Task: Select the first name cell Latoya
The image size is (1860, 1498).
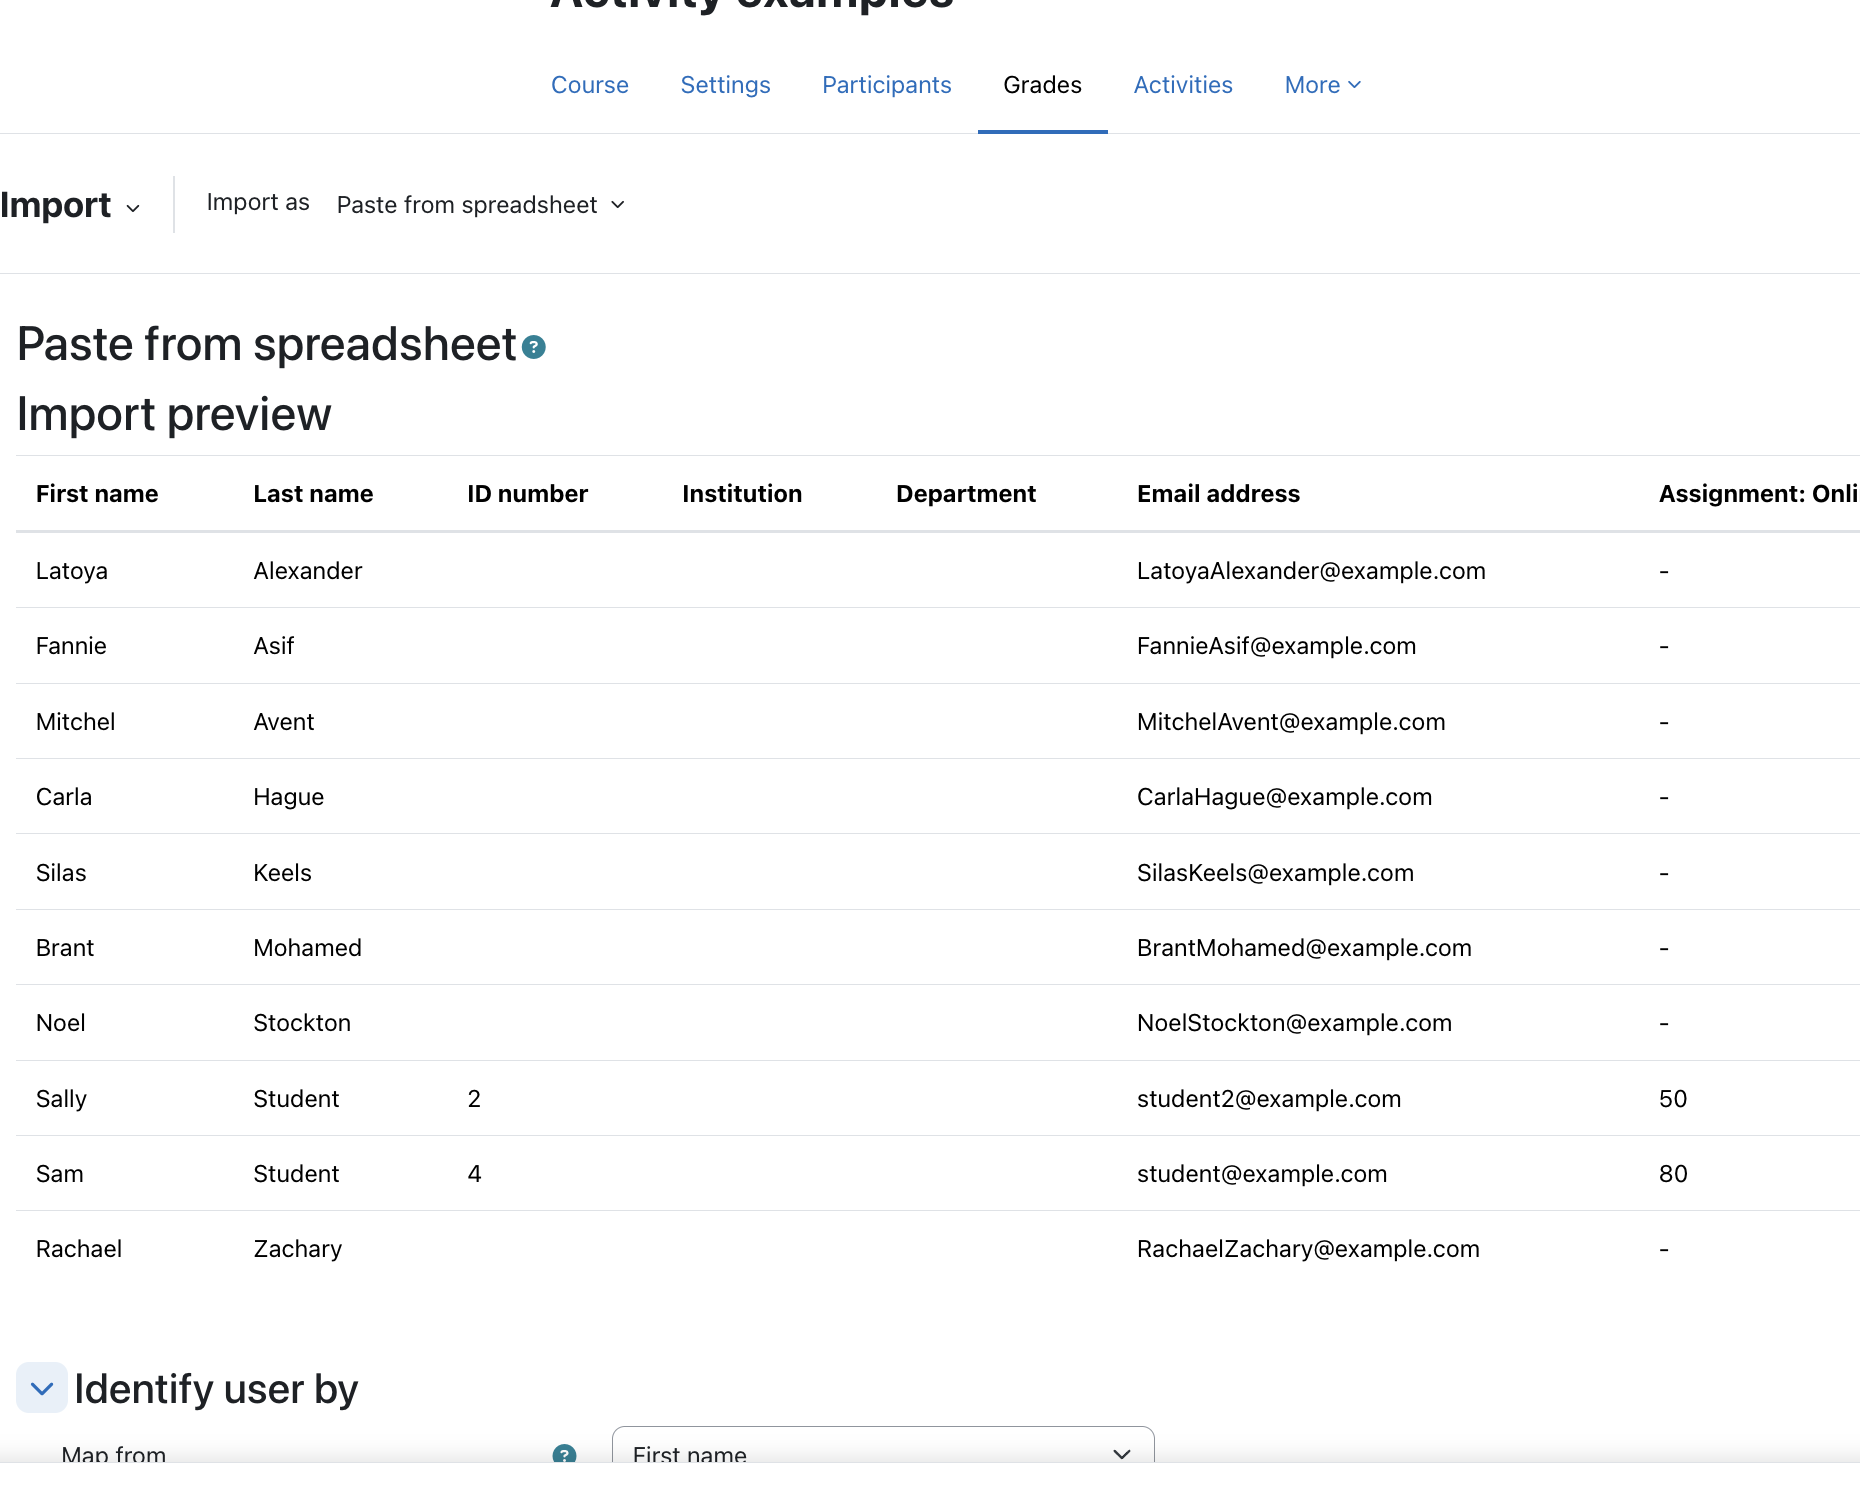Action: tap(72, 571)
